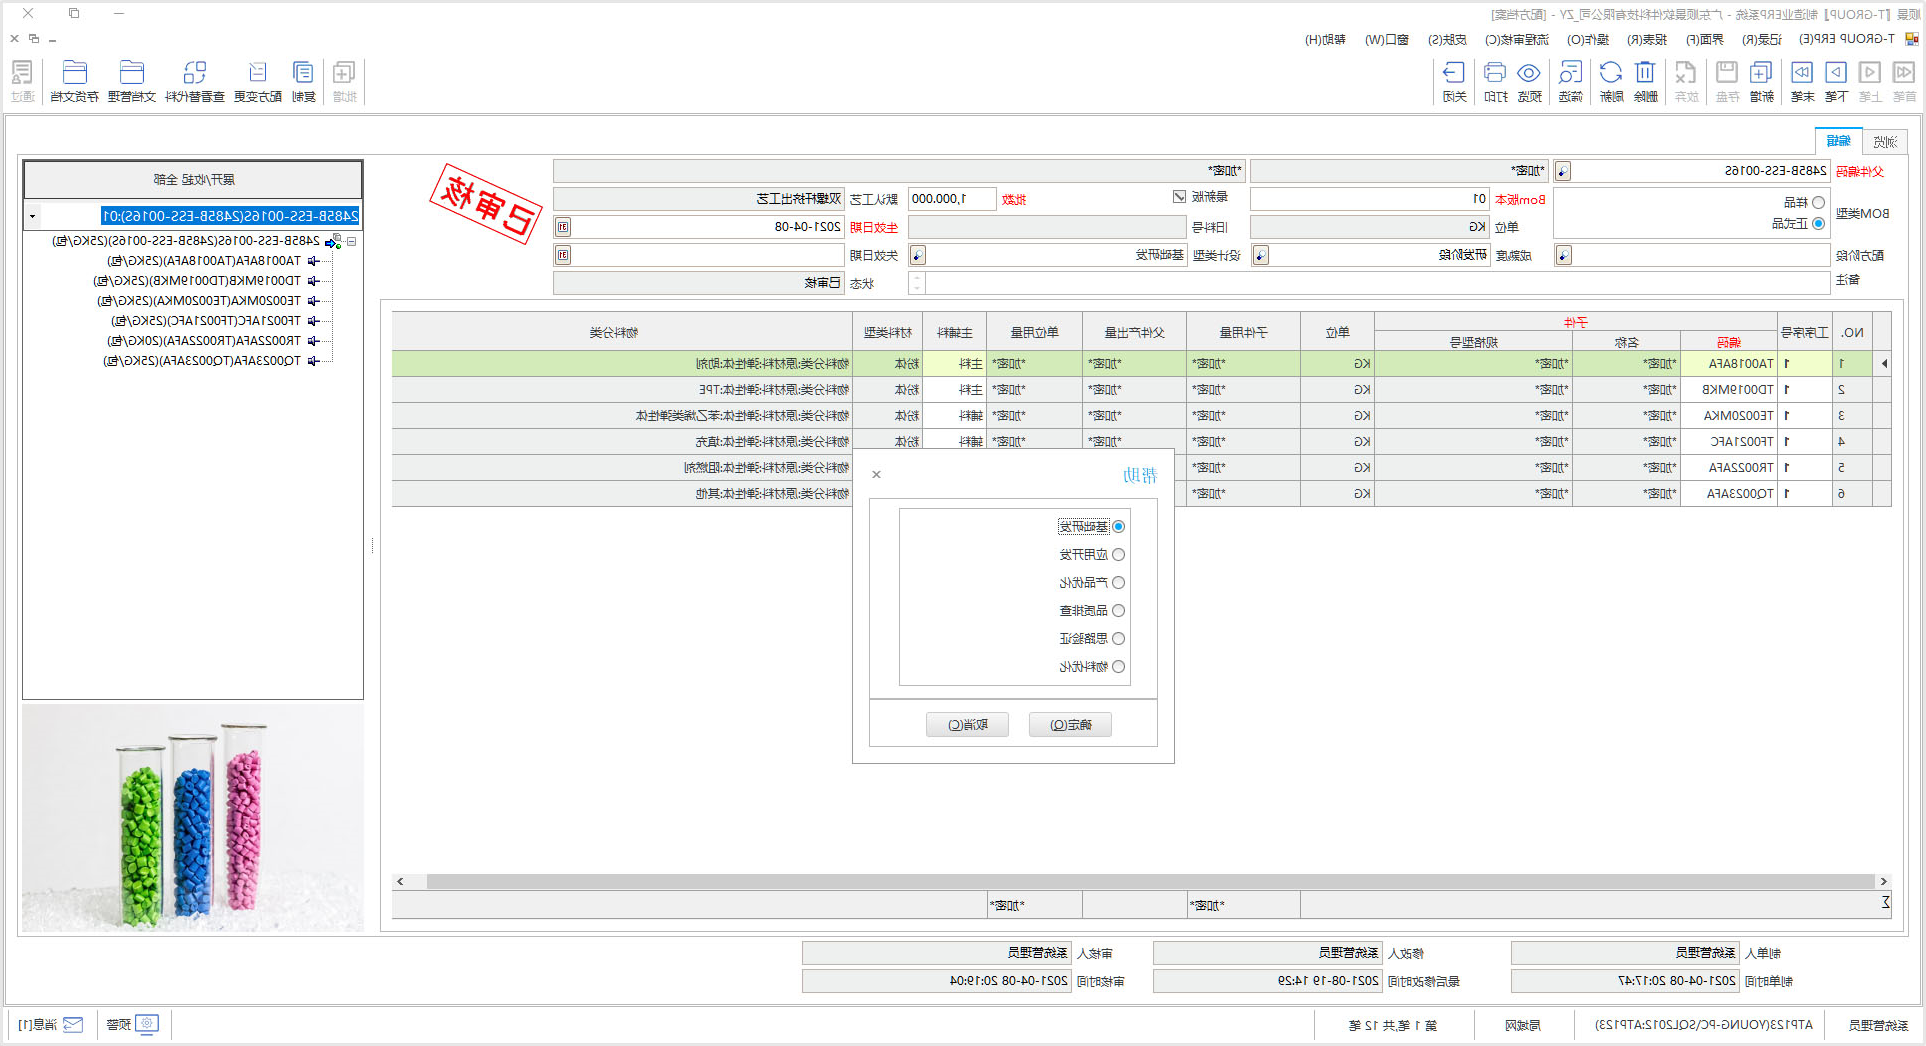Click the 展开/收起 全部 button
Screen dimensions: 1926x1046
point(193,180)
